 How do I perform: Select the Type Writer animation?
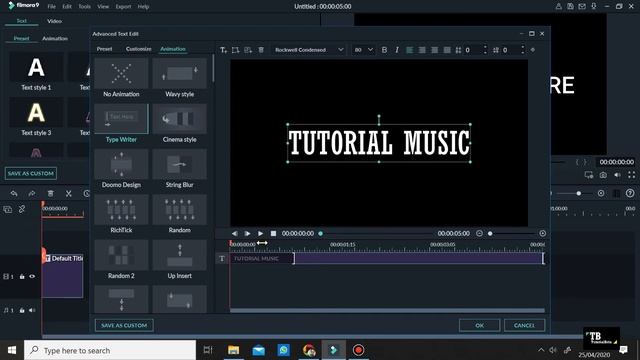point(121,123)
